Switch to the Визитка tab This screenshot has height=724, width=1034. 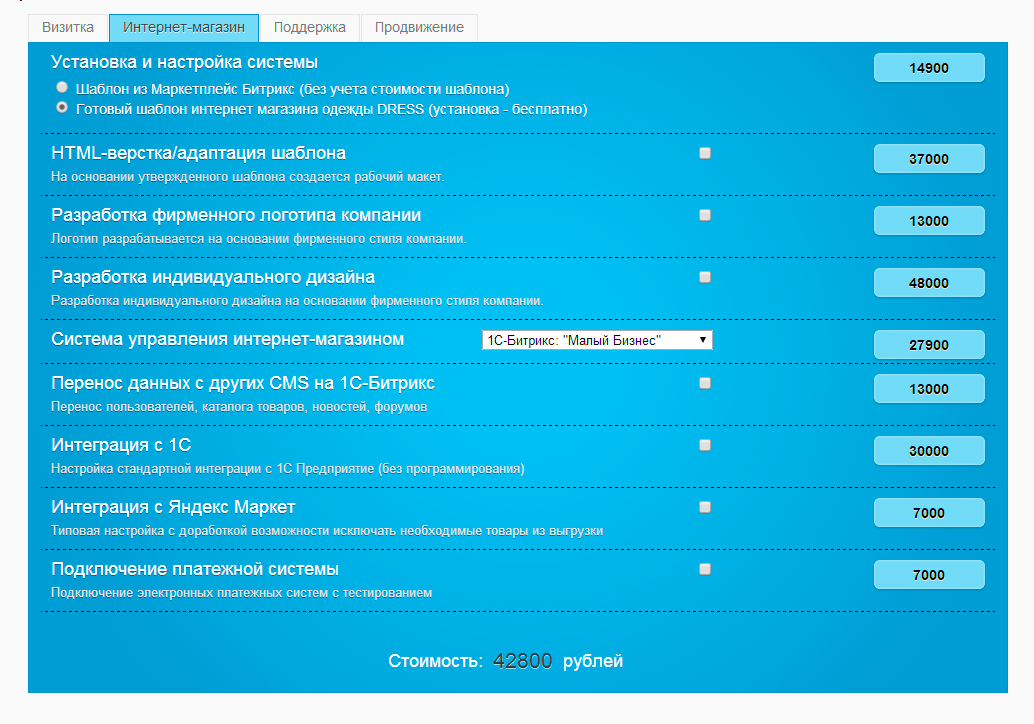coord(68,27)
